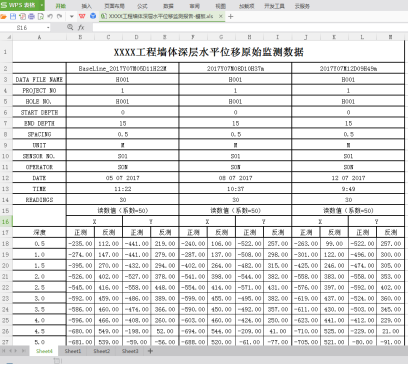Click the print preview icon
Viewport: 409px width, 365px height.
(x=40, y=16)
